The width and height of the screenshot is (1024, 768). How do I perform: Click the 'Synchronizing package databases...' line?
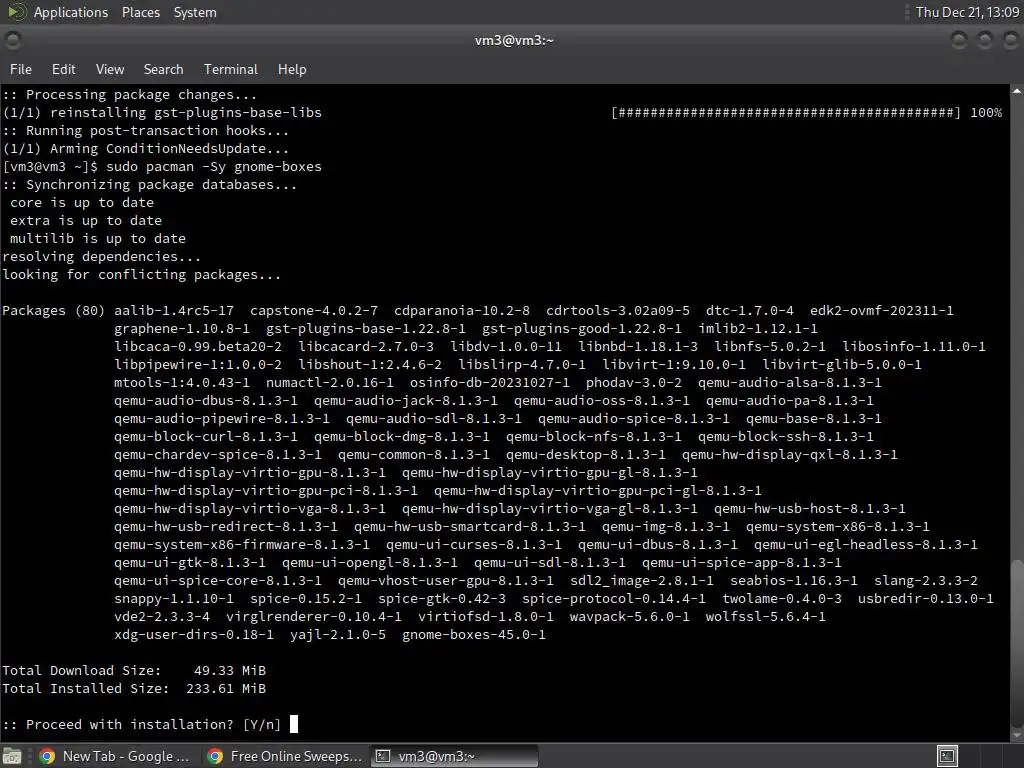(150, 185)
